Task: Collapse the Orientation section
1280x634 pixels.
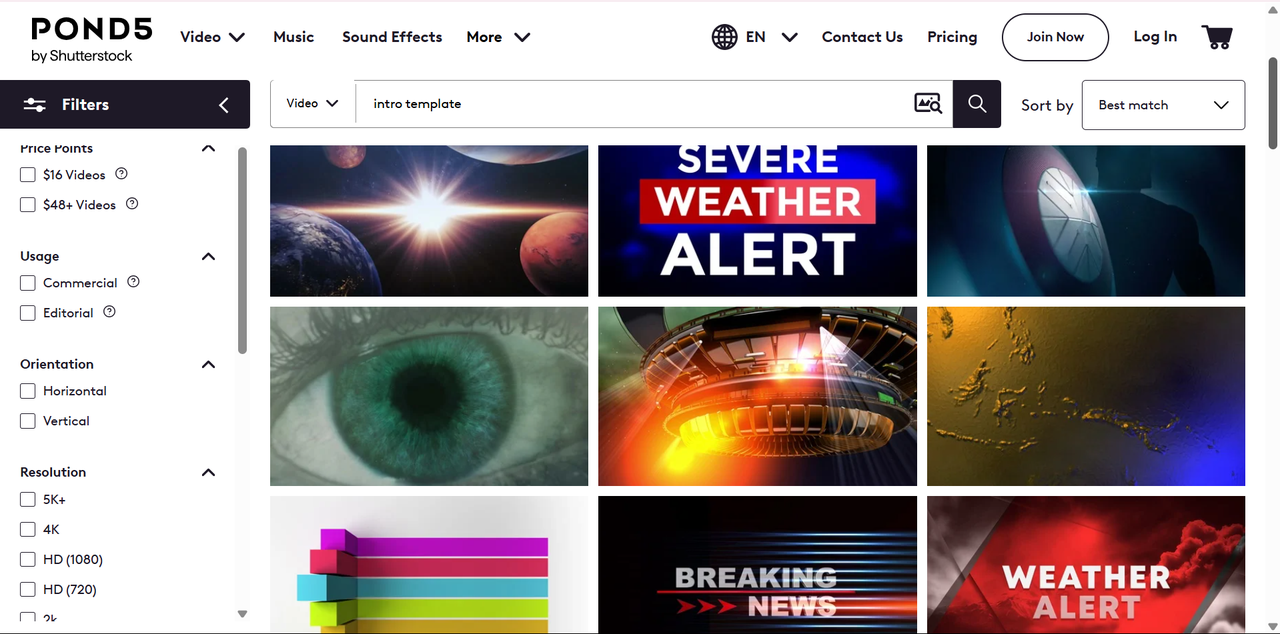Action: 208,364
